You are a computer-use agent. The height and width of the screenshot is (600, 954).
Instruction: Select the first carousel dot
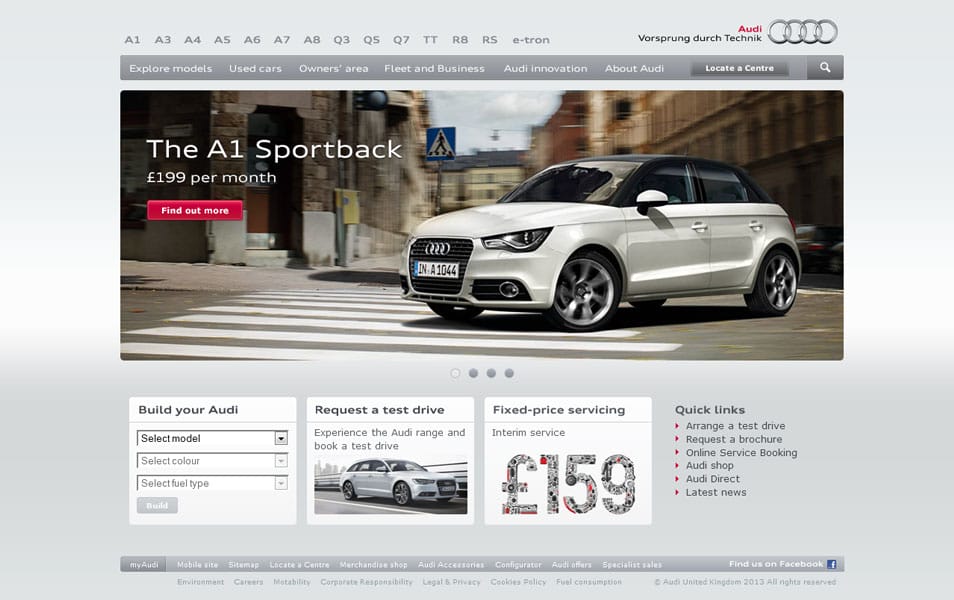pyautogui.click(x=455, y=373)
